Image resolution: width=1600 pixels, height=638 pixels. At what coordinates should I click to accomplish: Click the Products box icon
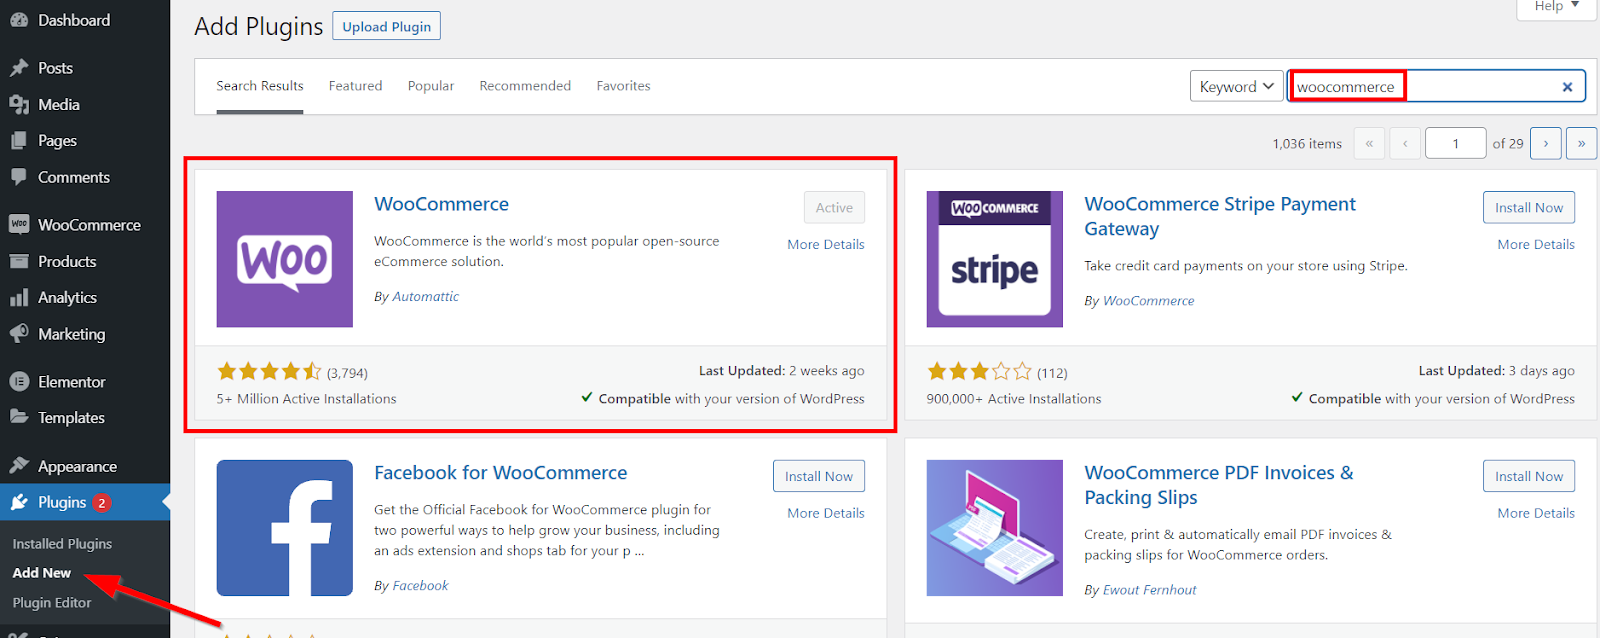point(19,261)
